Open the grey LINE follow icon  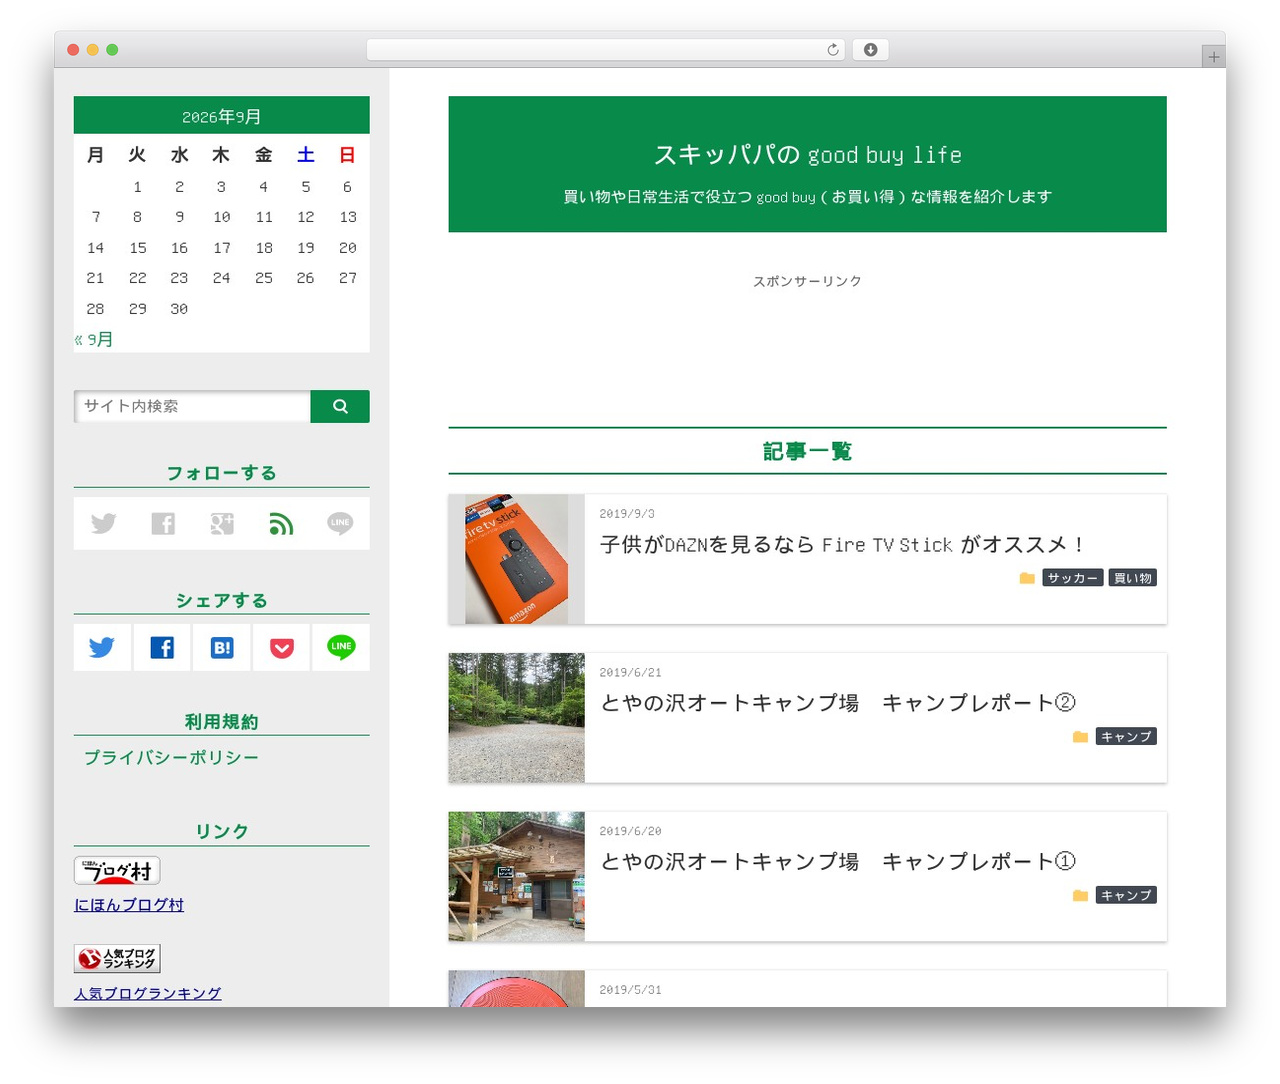(x=340, y=523)
